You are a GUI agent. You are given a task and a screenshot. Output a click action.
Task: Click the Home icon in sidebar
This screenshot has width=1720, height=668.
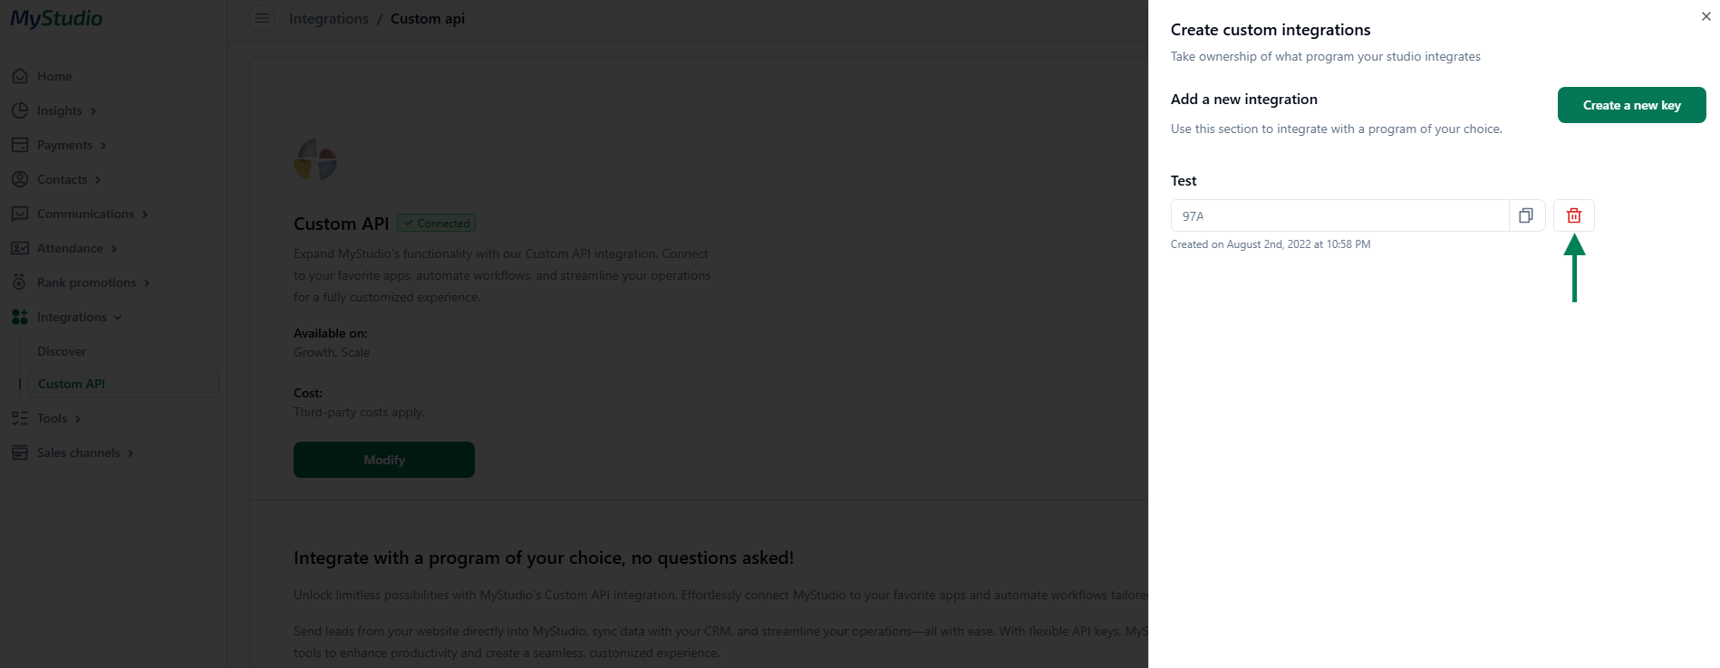(x=20, y=75)
